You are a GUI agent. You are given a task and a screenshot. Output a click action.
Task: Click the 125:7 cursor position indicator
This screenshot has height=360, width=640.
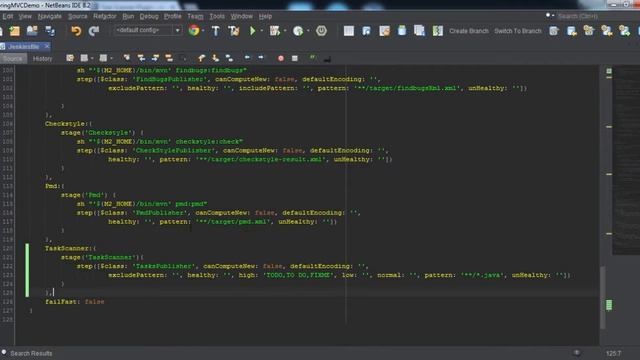pos(613,353)
